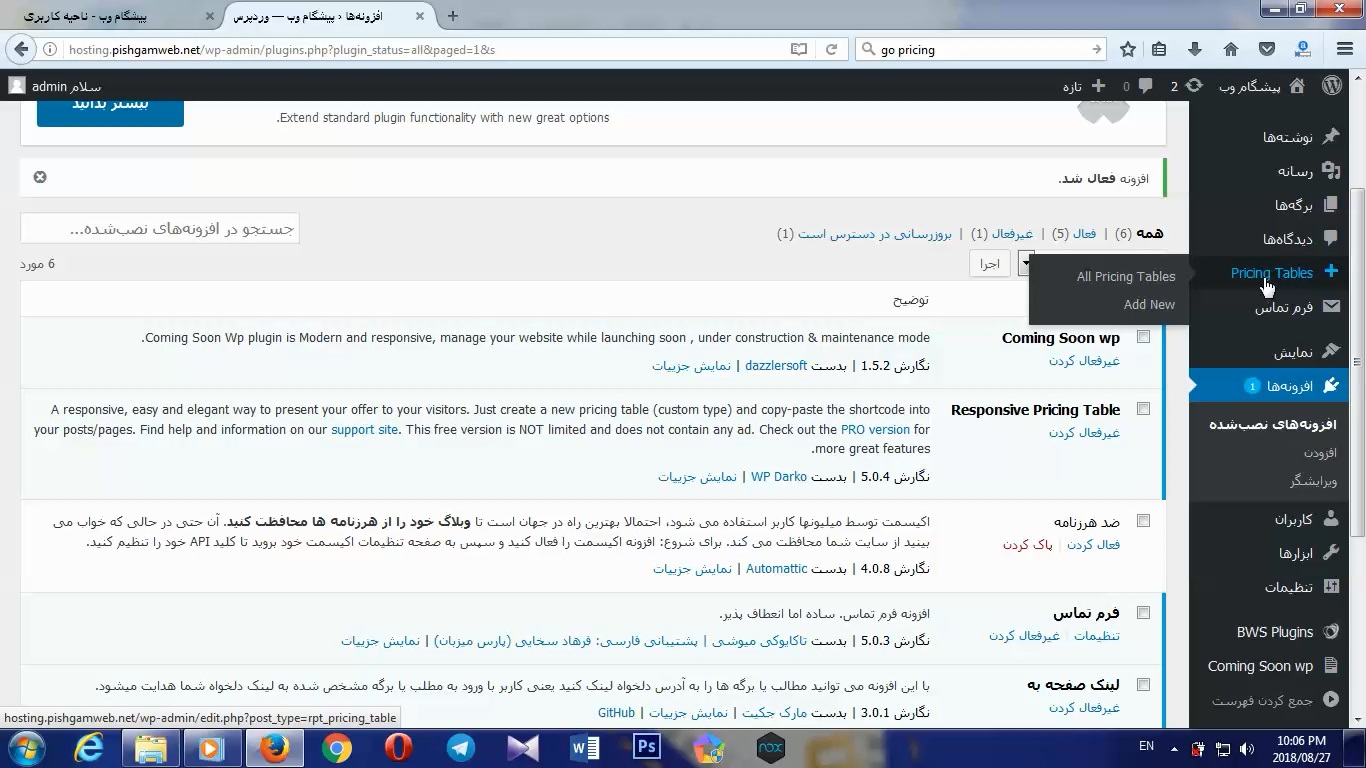Open the WordPress logo menu in admin bar

click(x=1332, y=86)
